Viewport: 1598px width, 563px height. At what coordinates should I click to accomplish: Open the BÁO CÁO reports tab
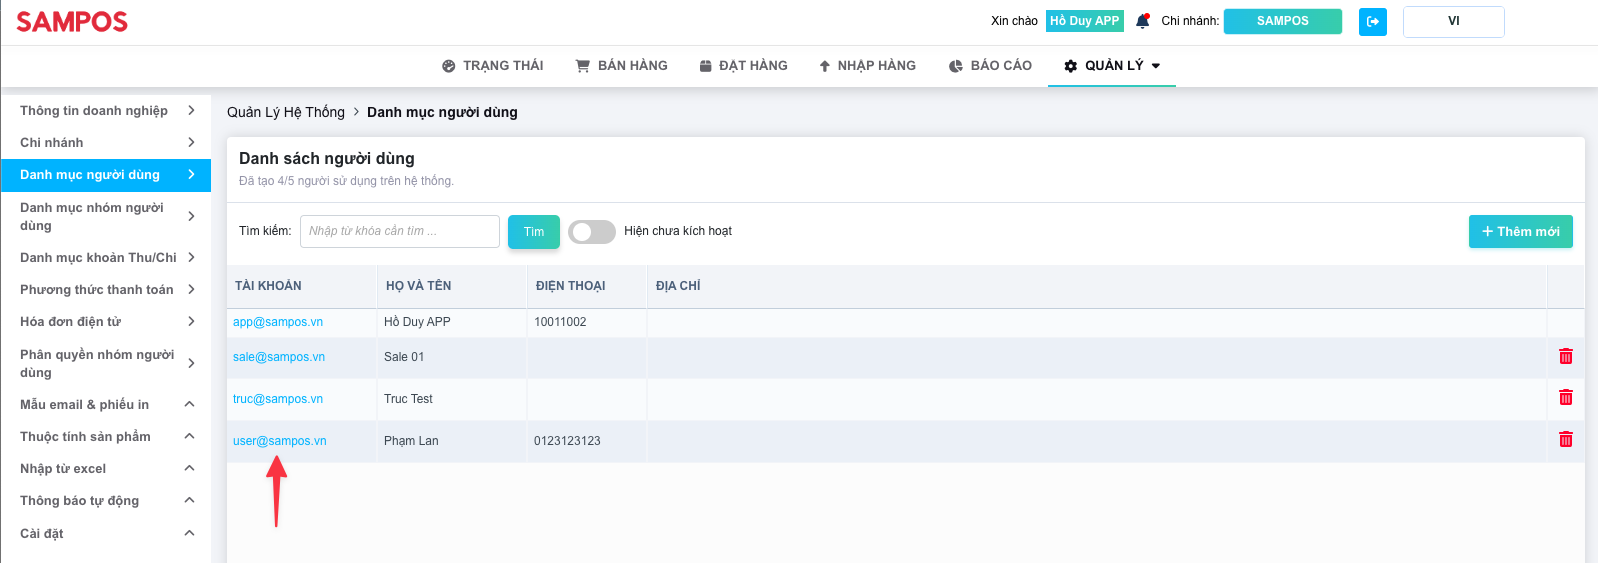990,66
